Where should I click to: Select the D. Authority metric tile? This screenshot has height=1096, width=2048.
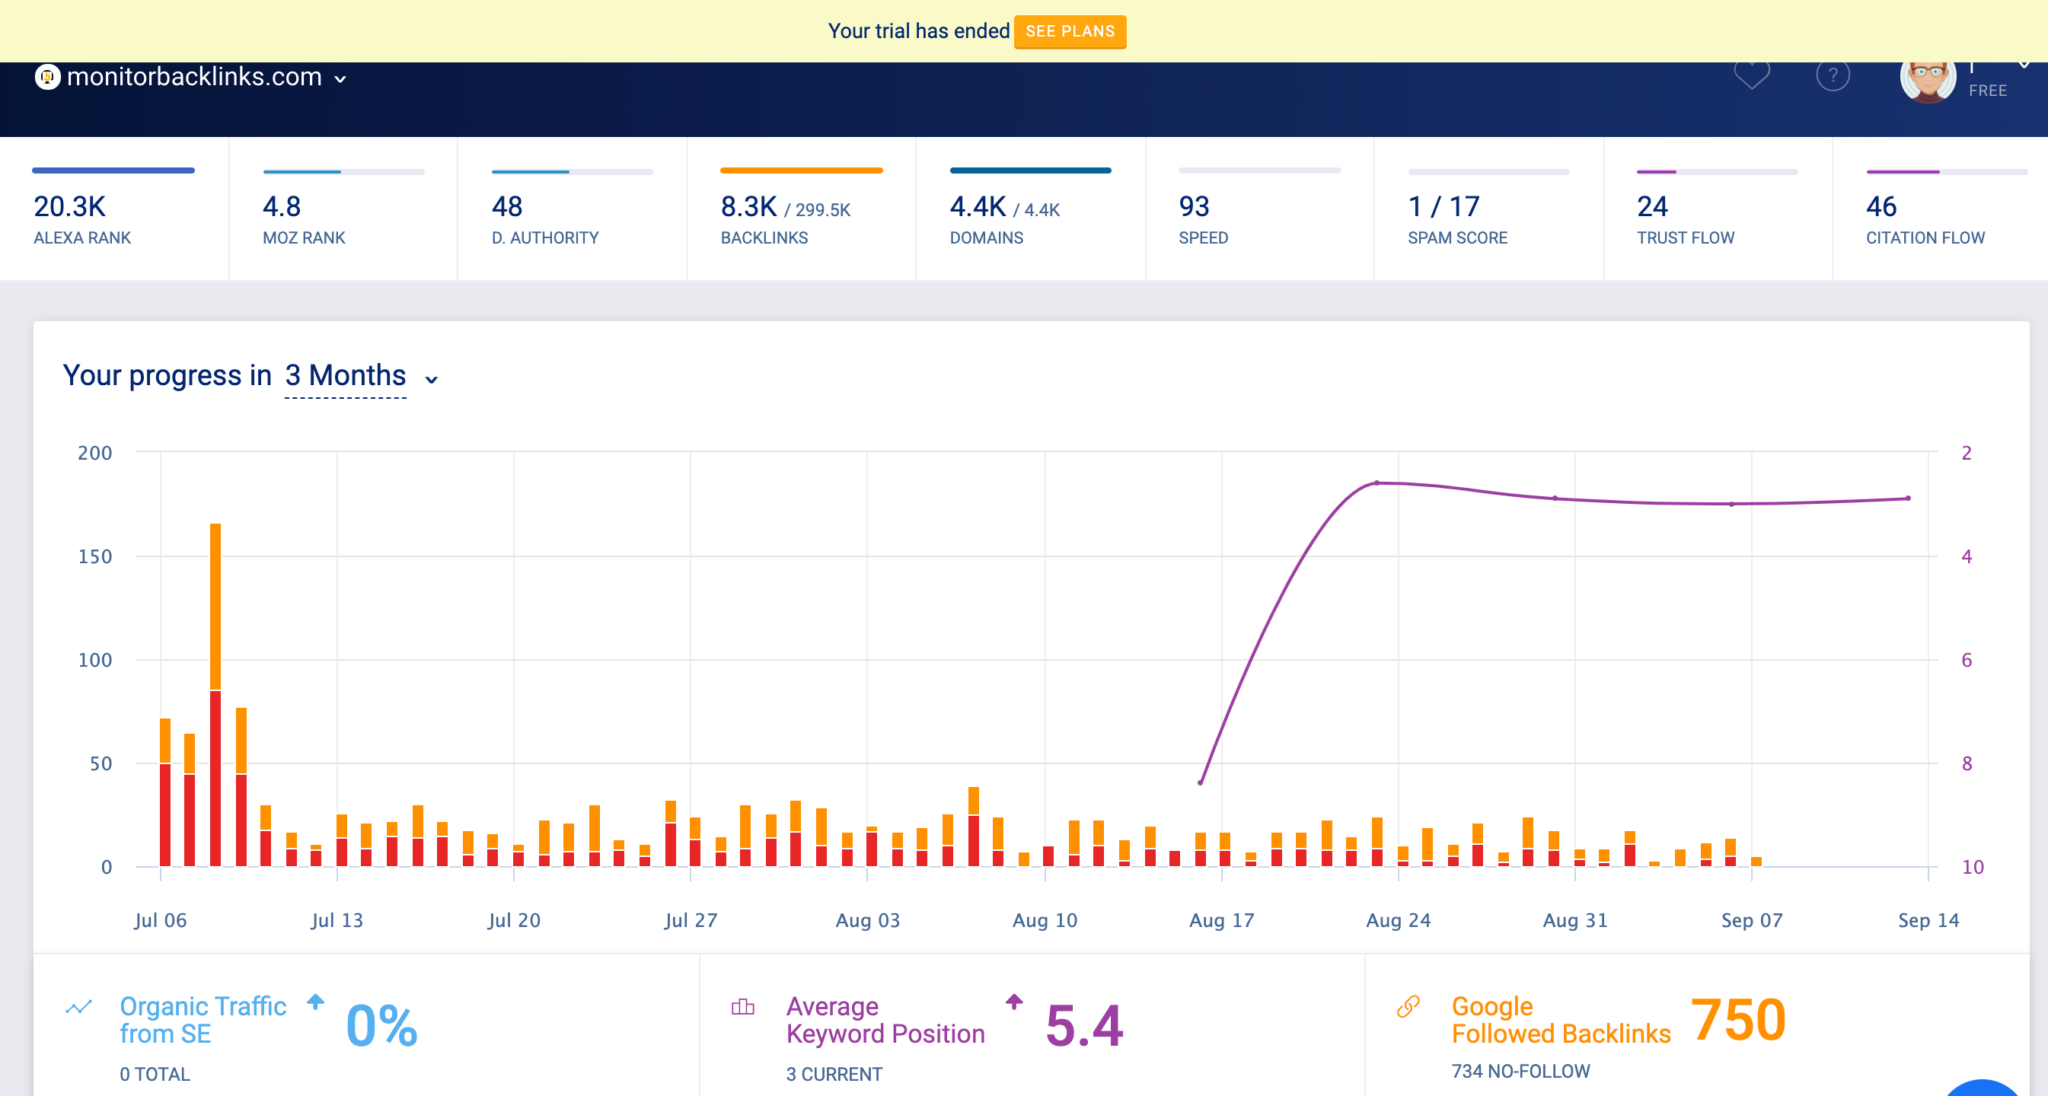pos(572,209)
